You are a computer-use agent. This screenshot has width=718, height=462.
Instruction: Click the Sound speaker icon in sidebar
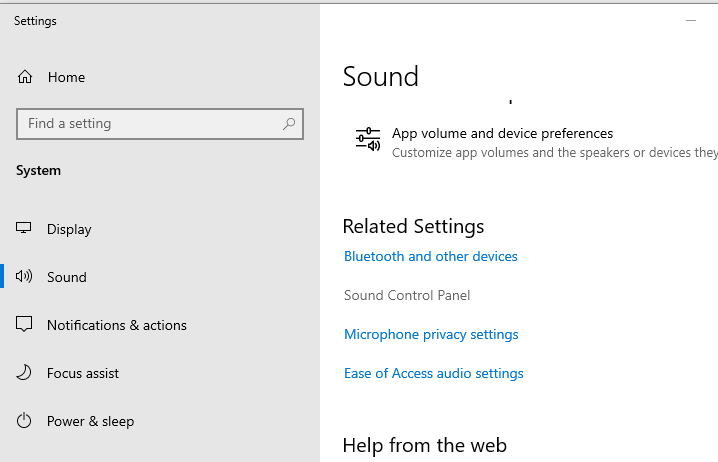pyautogui.click(x=24, y=276)
